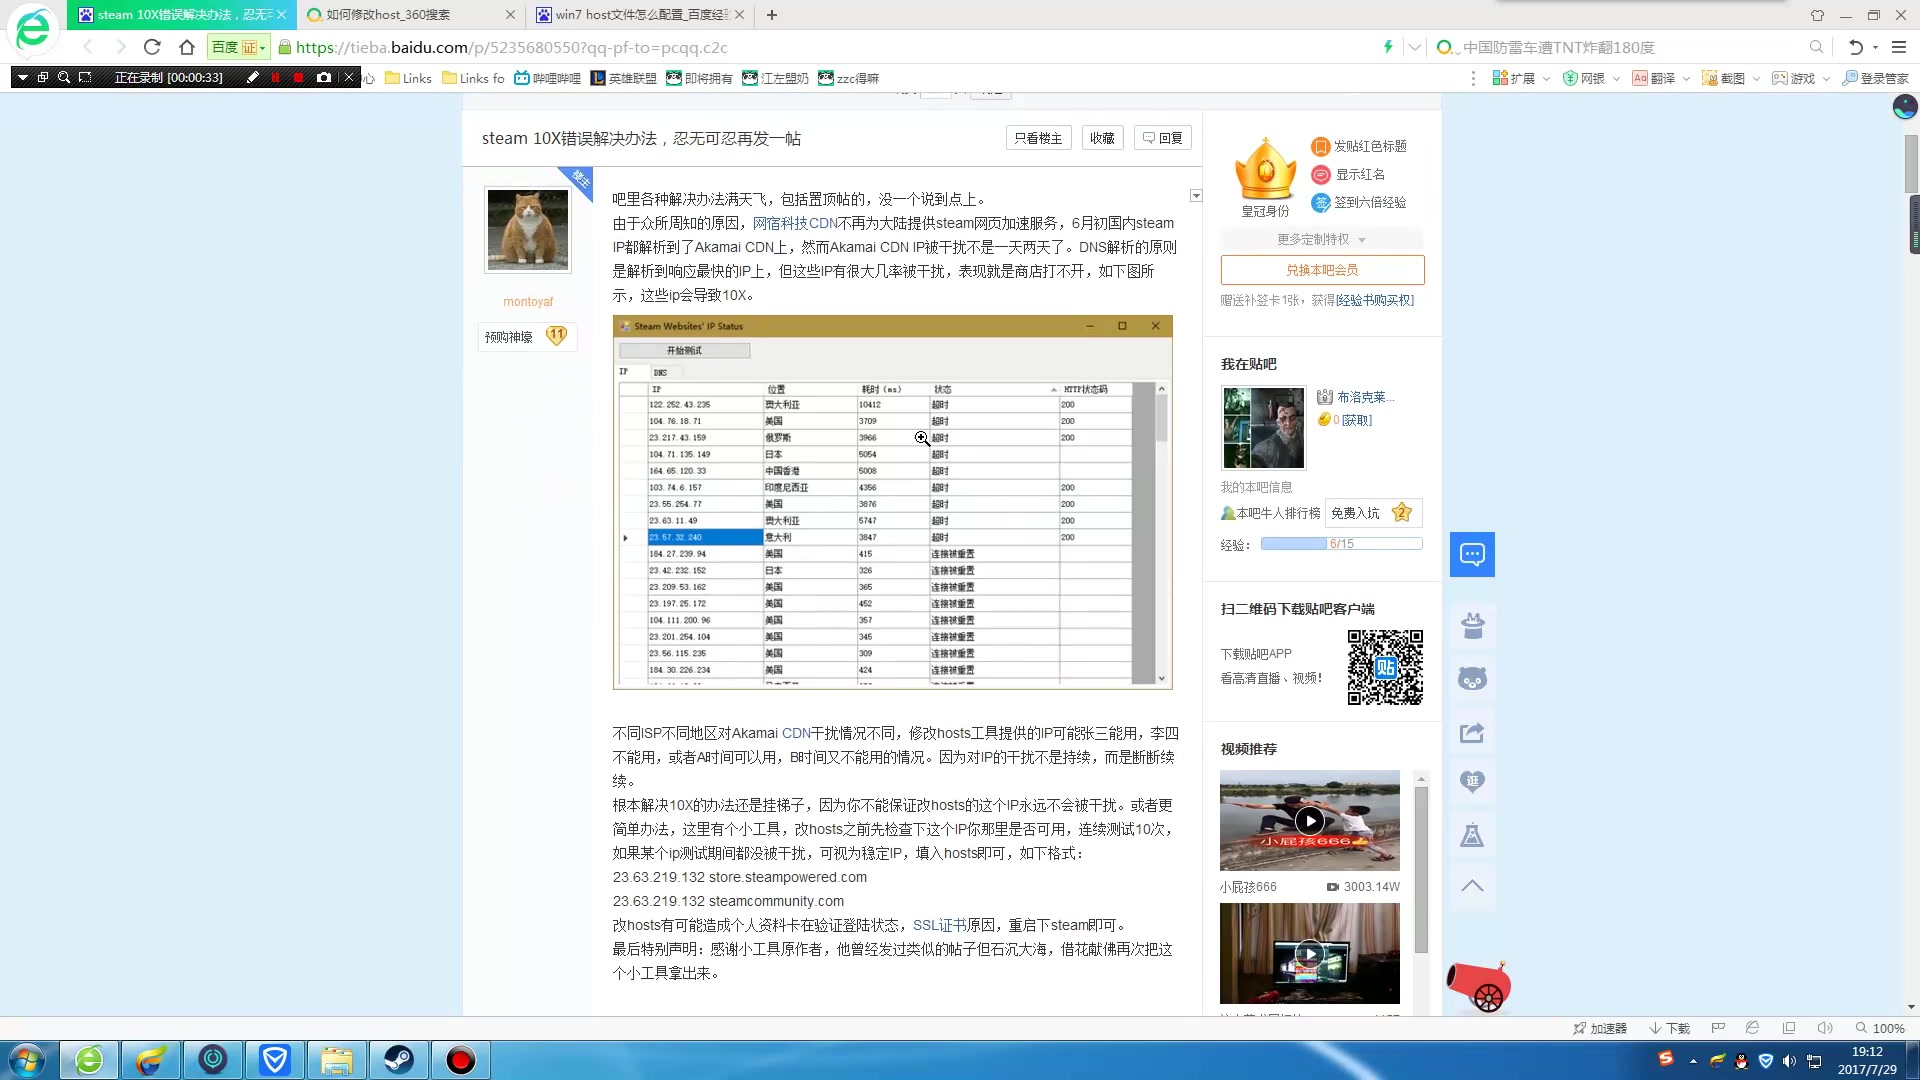Open the Sogou input method tray icon
The width and height of the screenshot is (1920, 1080).
[1666, 1059]
